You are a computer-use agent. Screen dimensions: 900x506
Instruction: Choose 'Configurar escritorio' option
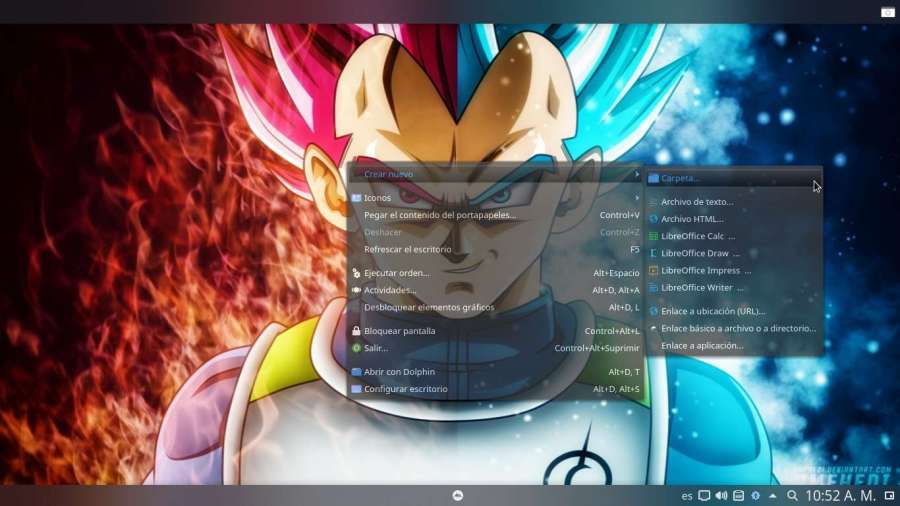pos(405,389)
